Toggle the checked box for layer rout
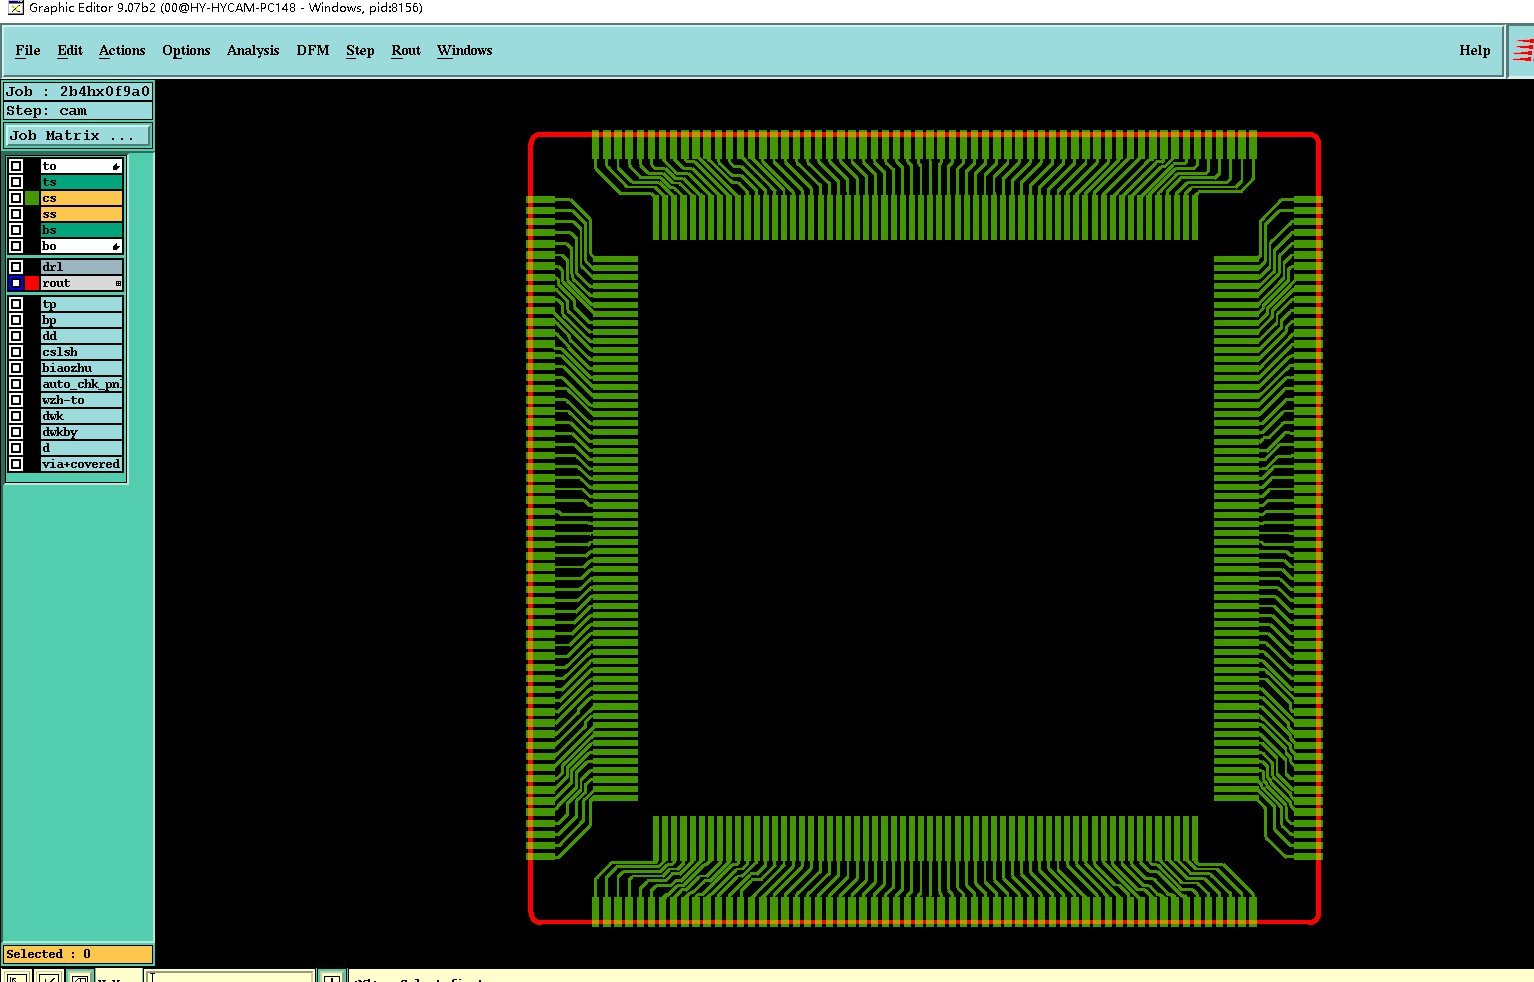The height and width of the screenshot is (982, 1534). pyautogui.click(x=16, y=283)
